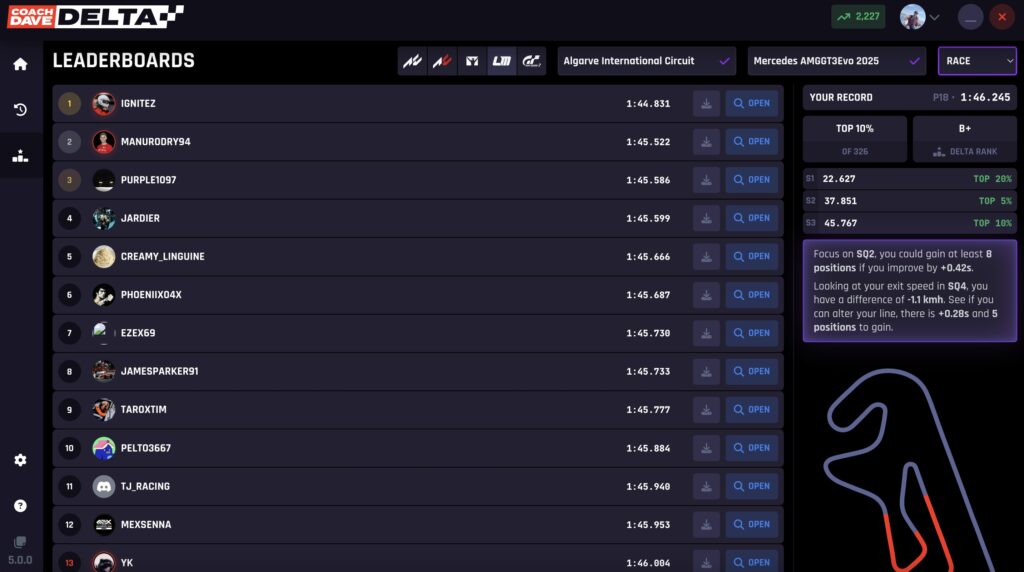1024x572 pixels.
Task: Open the user profile avatar menu
Action: click(x=919, y=17)
